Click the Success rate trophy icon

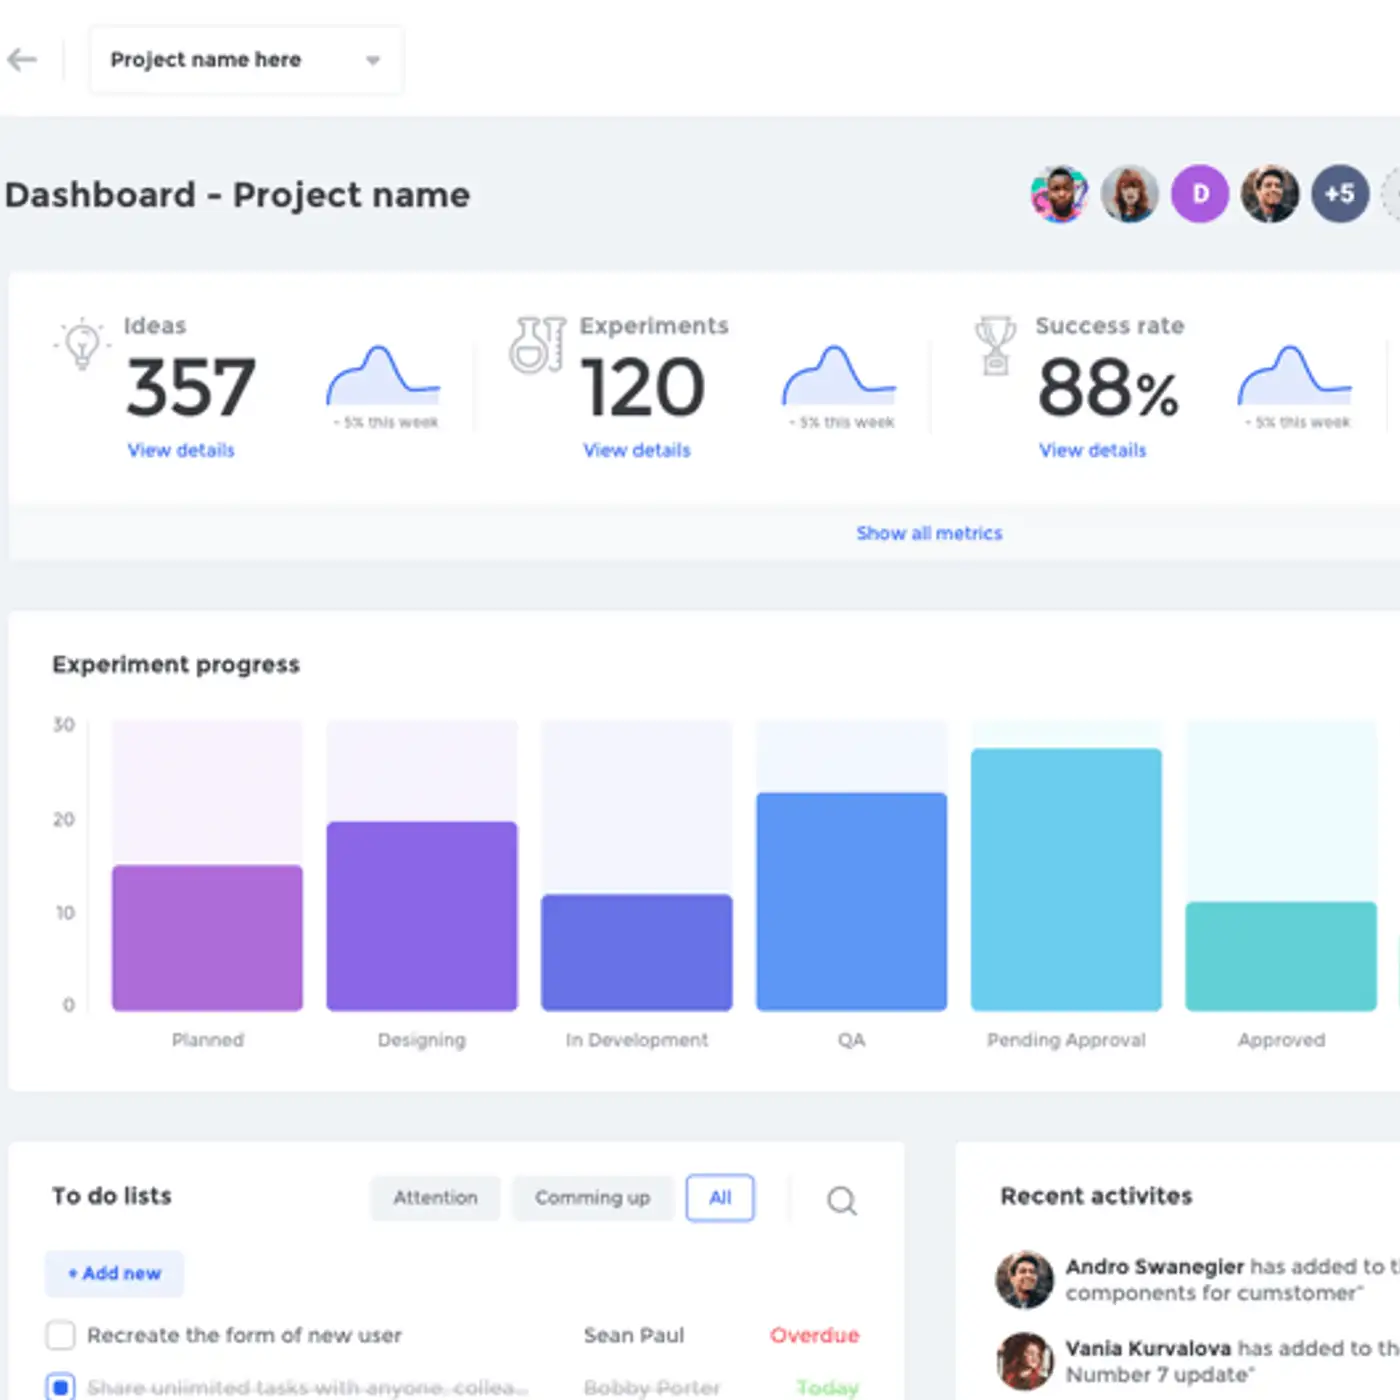[x=995, y=345]
